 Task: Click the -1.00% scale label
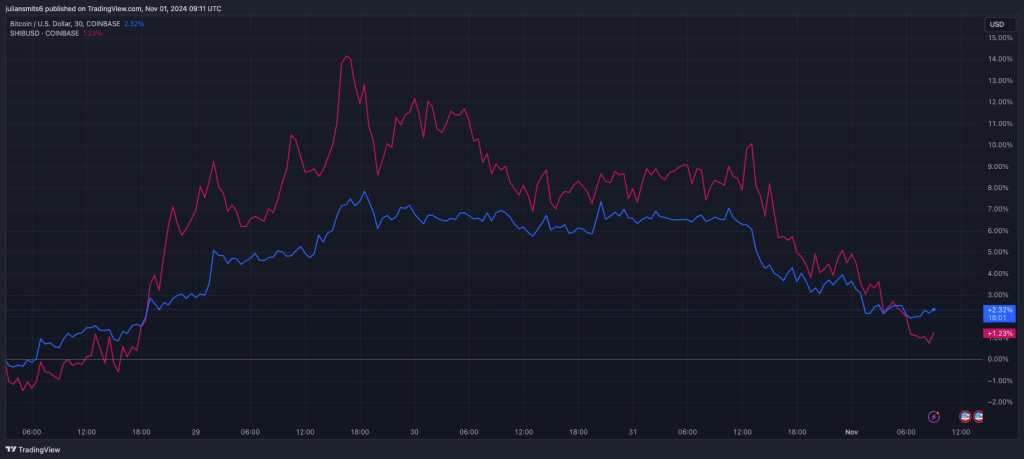1001,381
